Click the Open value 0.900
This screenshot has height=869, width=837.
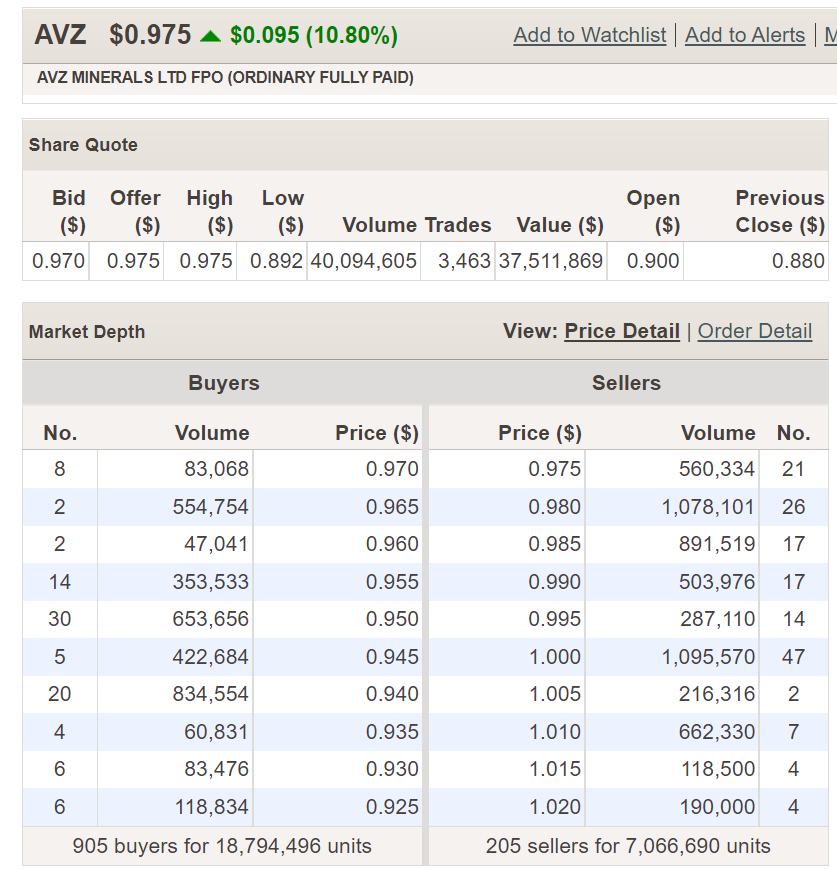(653, 261)
